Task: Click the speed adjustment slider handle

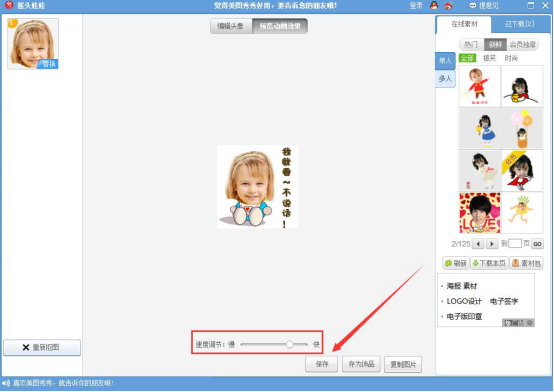Action: point(289,344)
